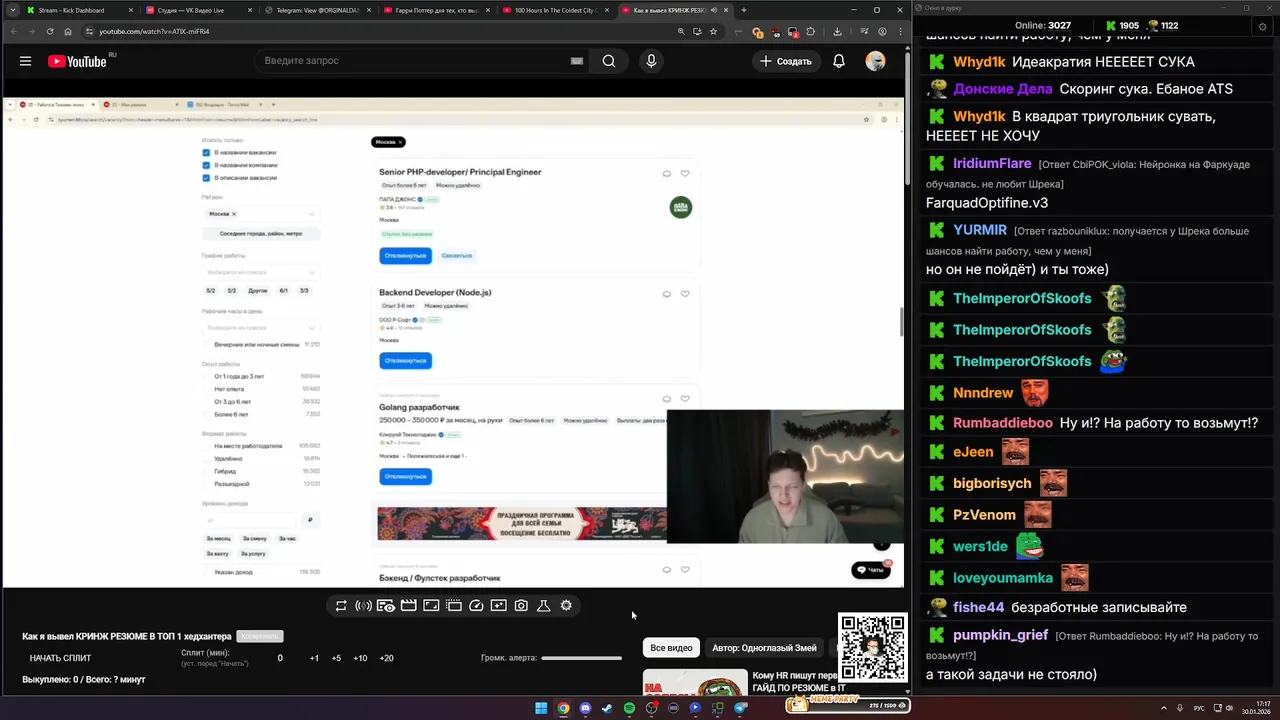Add +10 minutes to the split

click(360, 658)
